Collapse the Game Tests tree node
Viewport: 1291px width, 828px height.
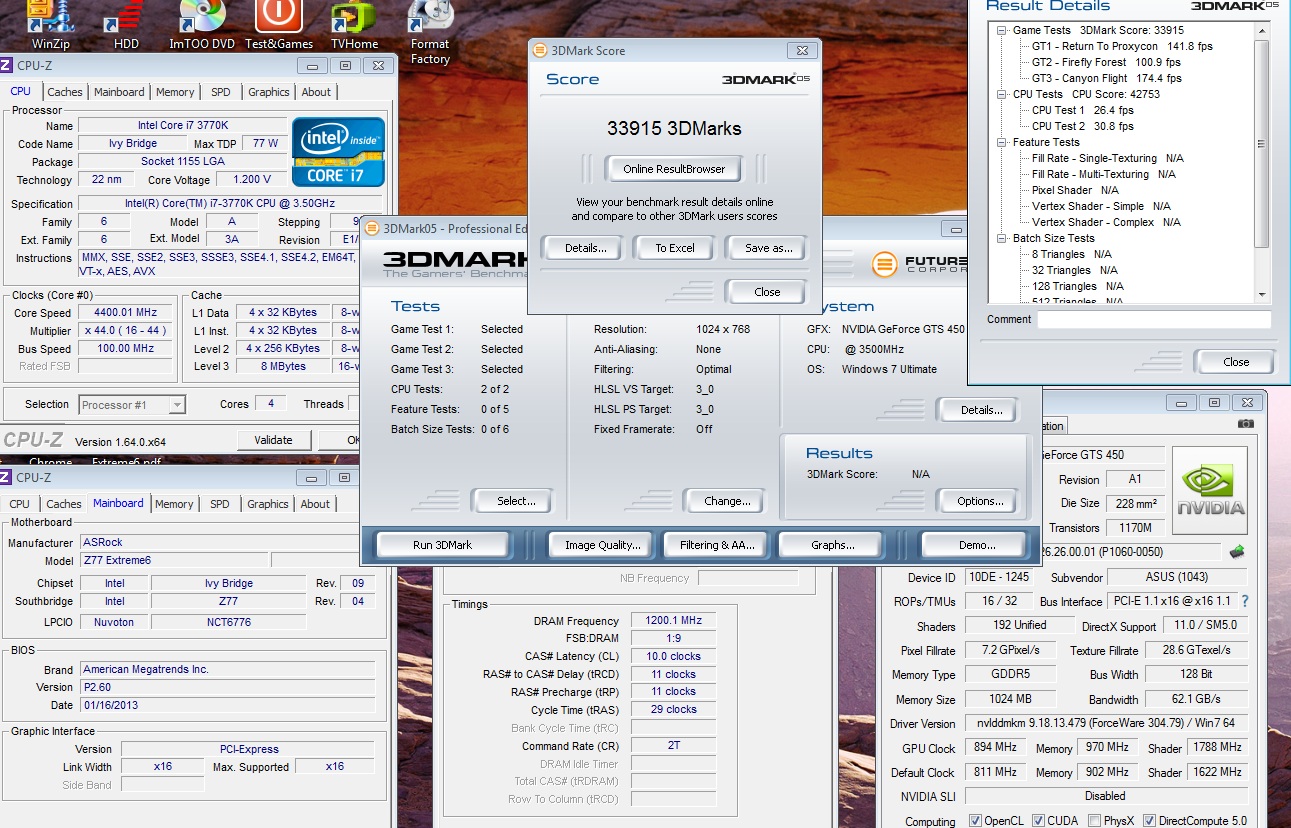coord(1002,30)
